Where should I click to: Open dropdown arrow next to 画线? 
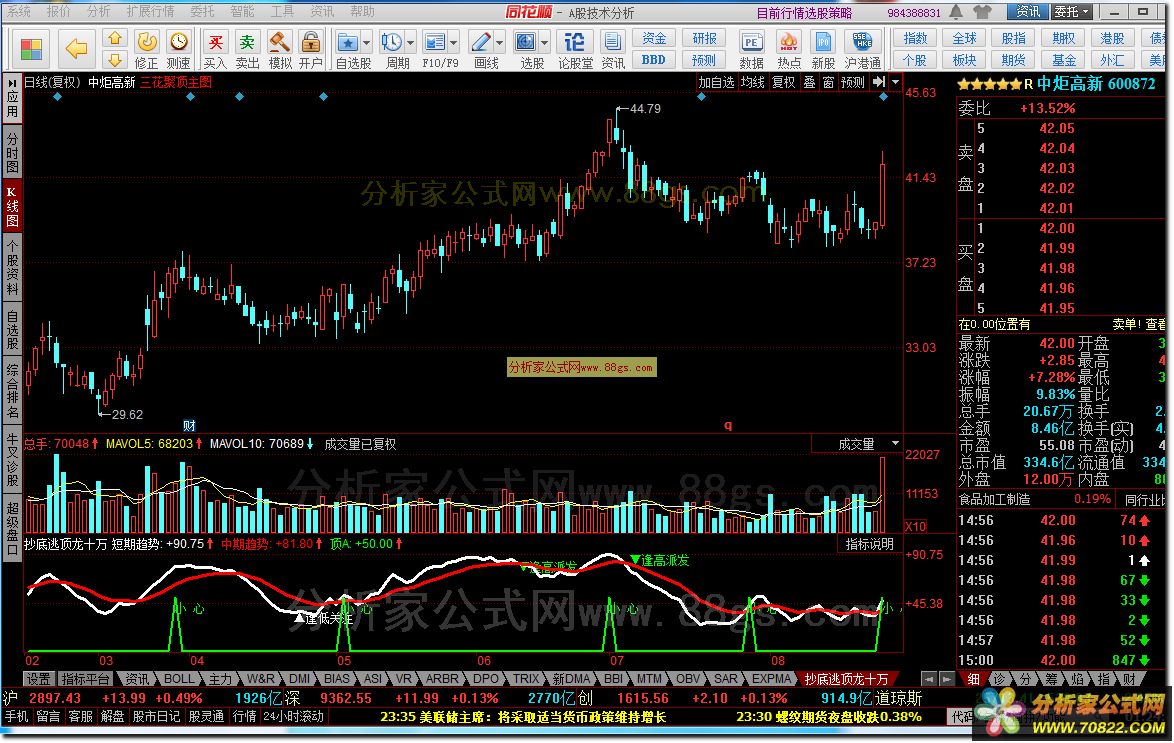(x=499, y=43)
